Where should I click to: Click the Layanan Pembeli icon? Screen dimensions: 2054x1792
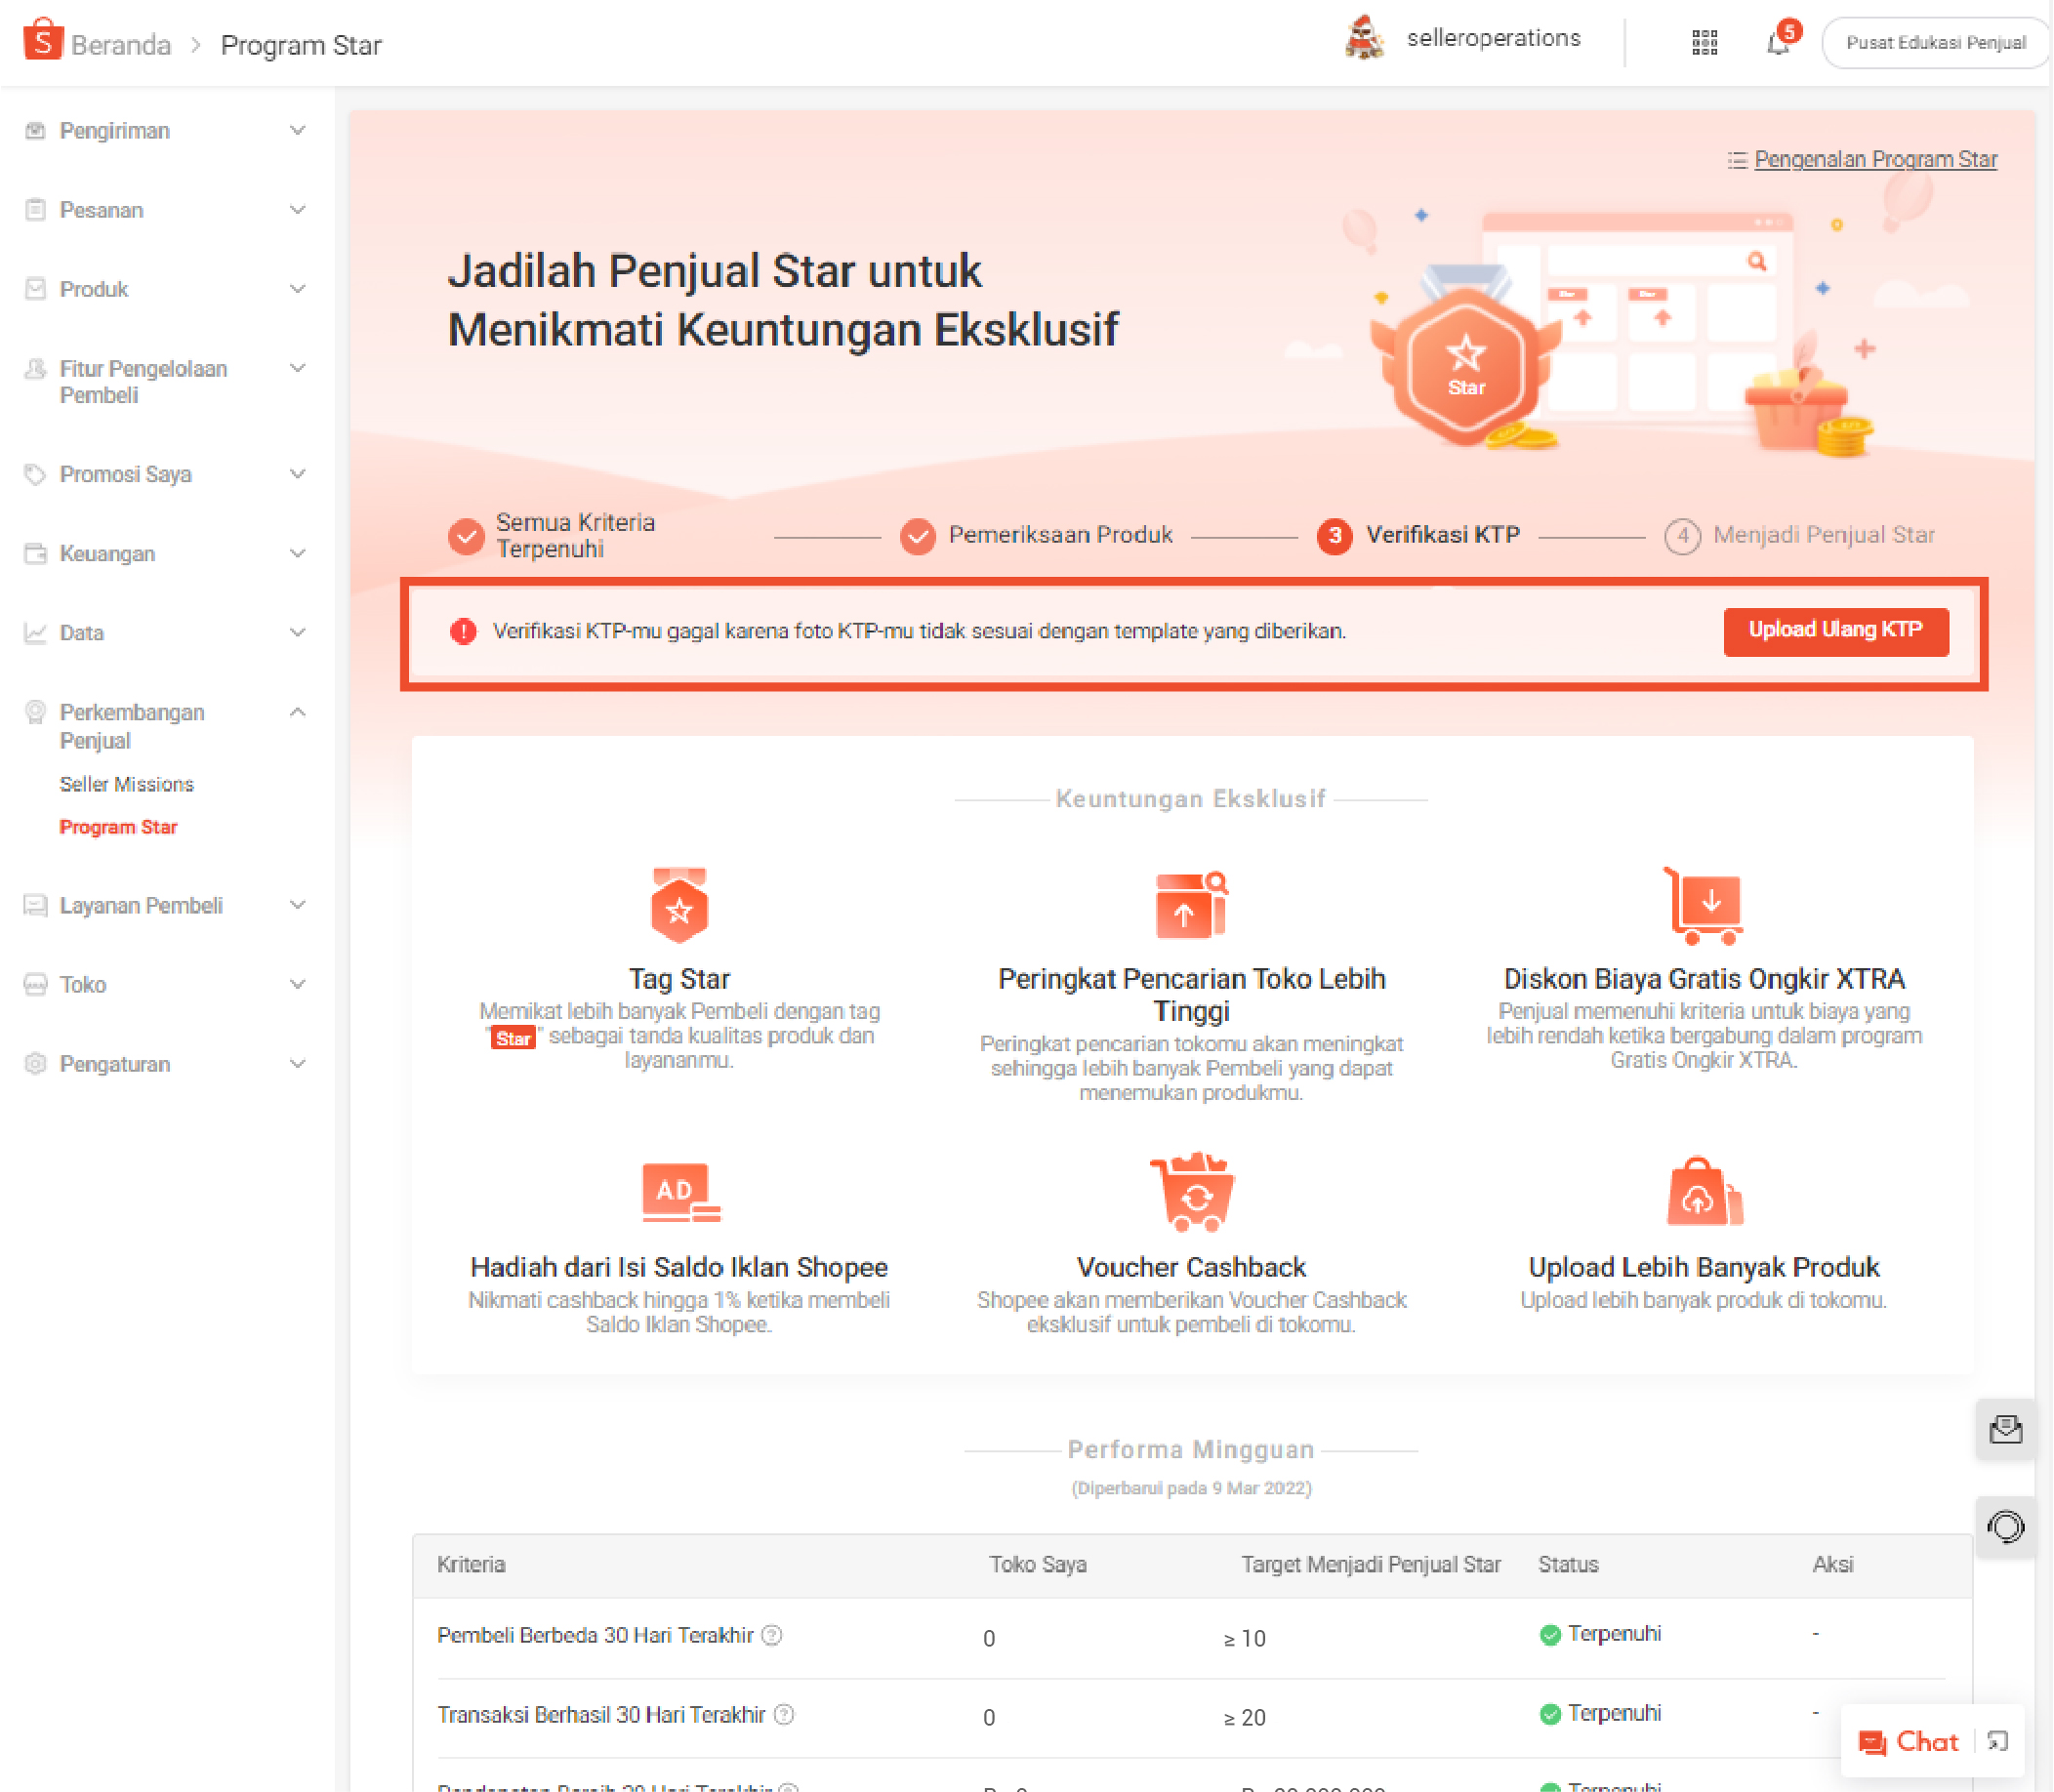pos(35,906)
